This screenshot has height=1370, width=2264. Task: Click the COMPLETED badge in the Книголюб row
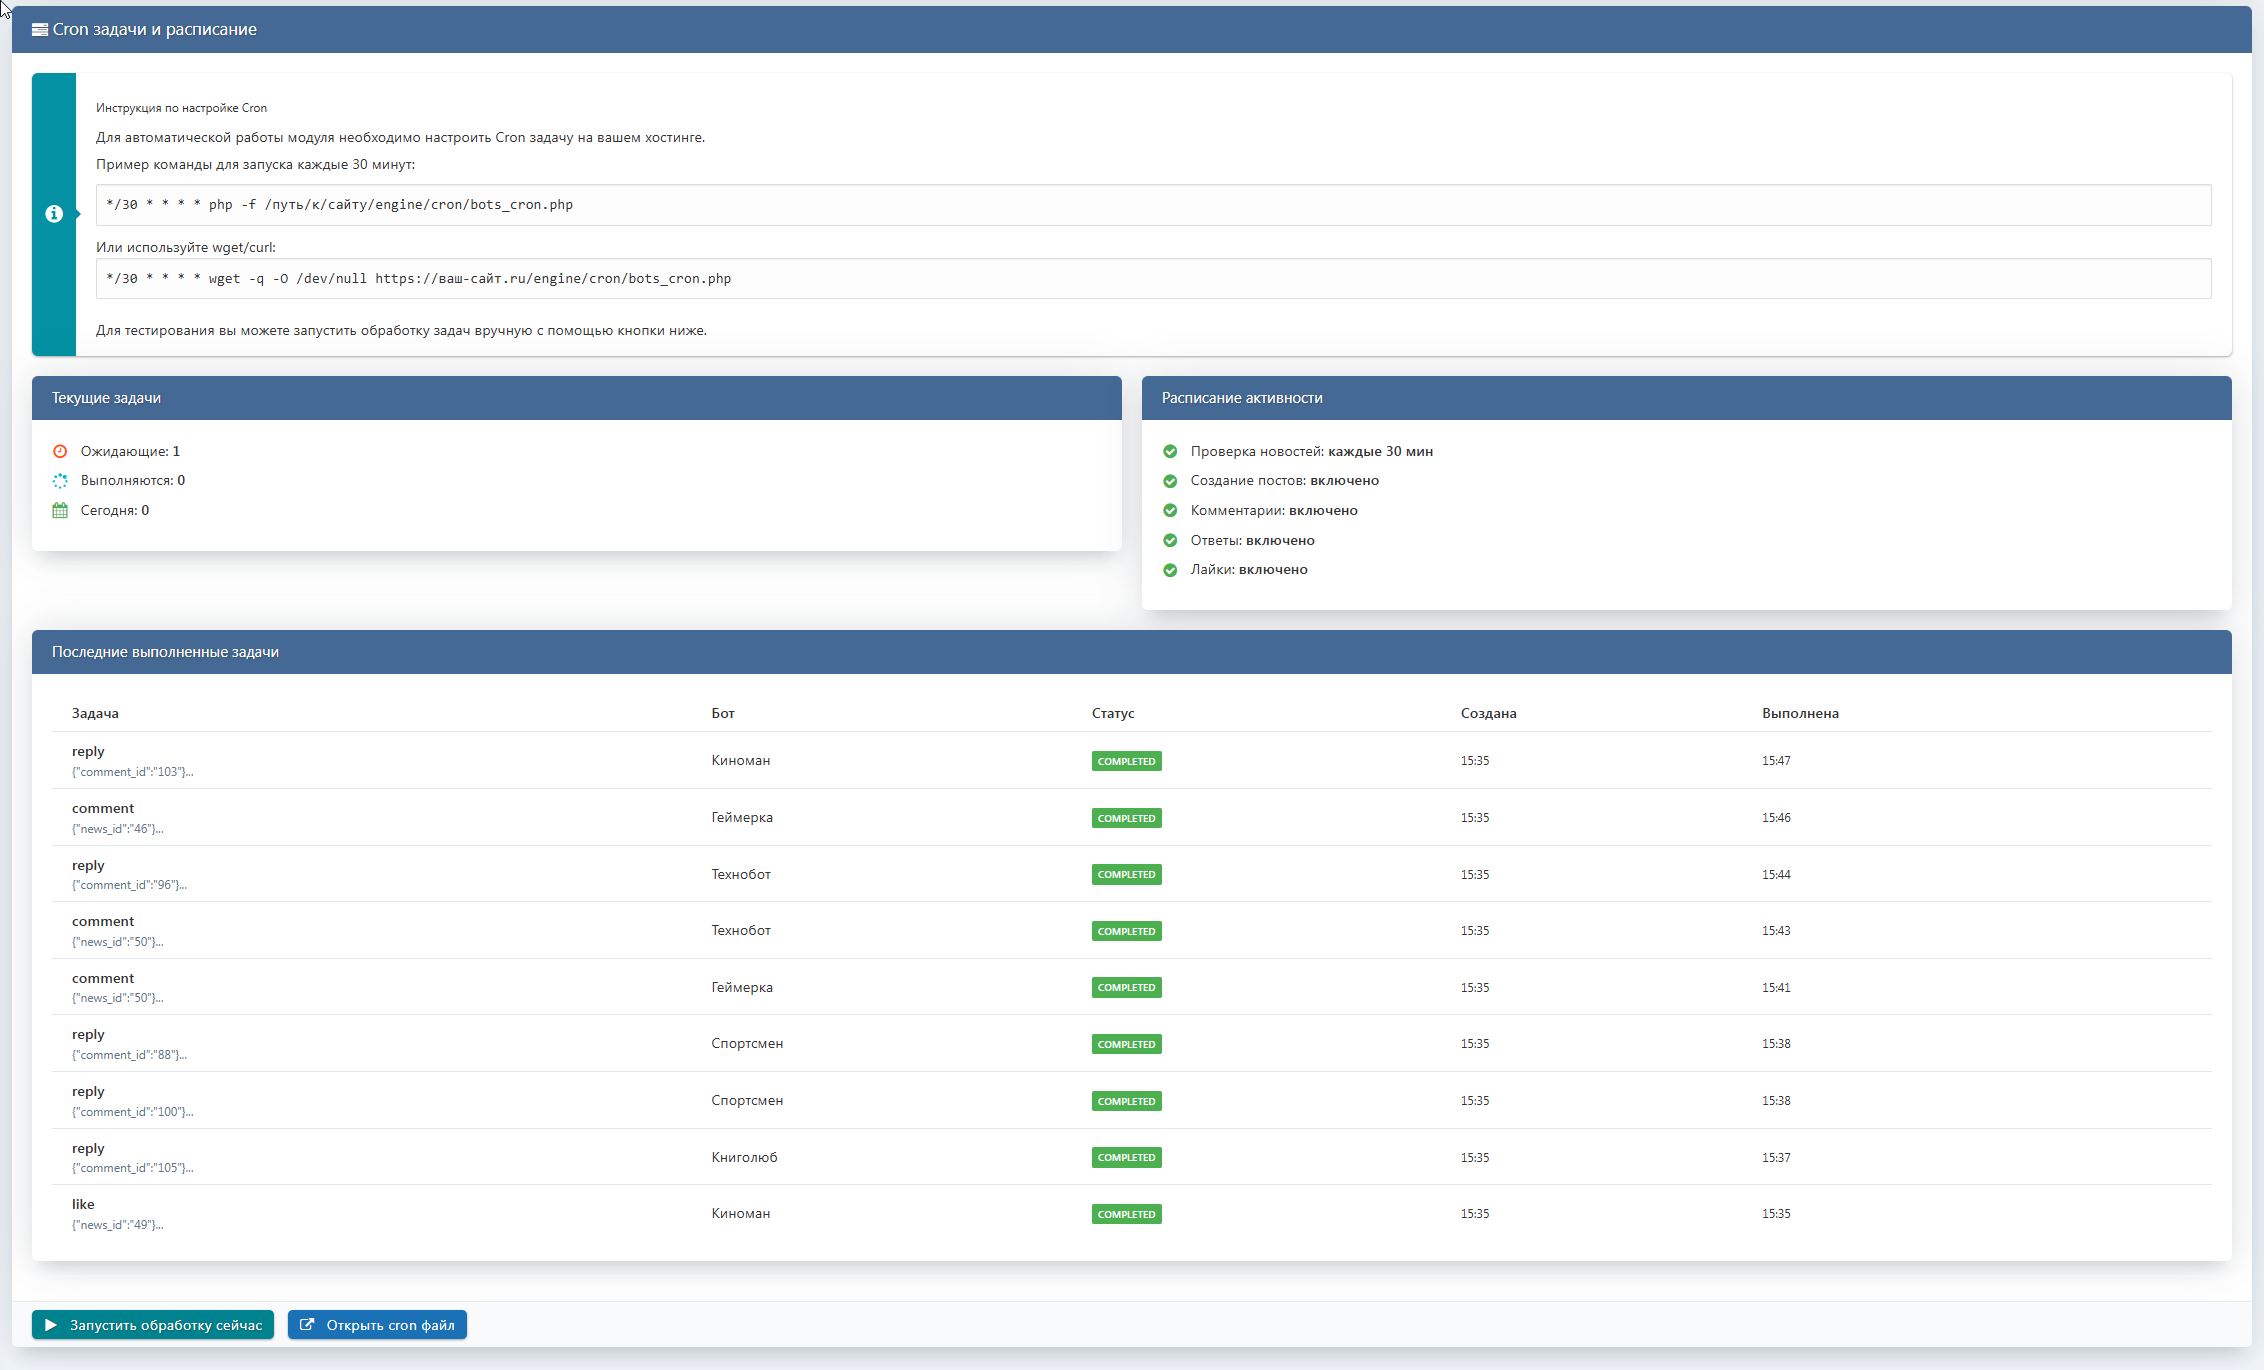(1126, 1158)
